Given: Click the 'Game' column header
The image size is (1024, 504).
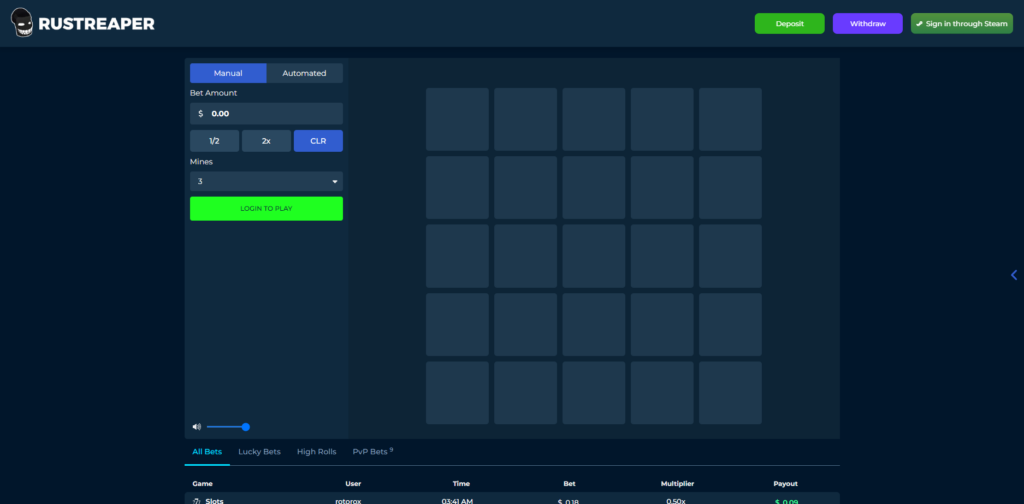Looking at the screenshot, I should 202,484.
